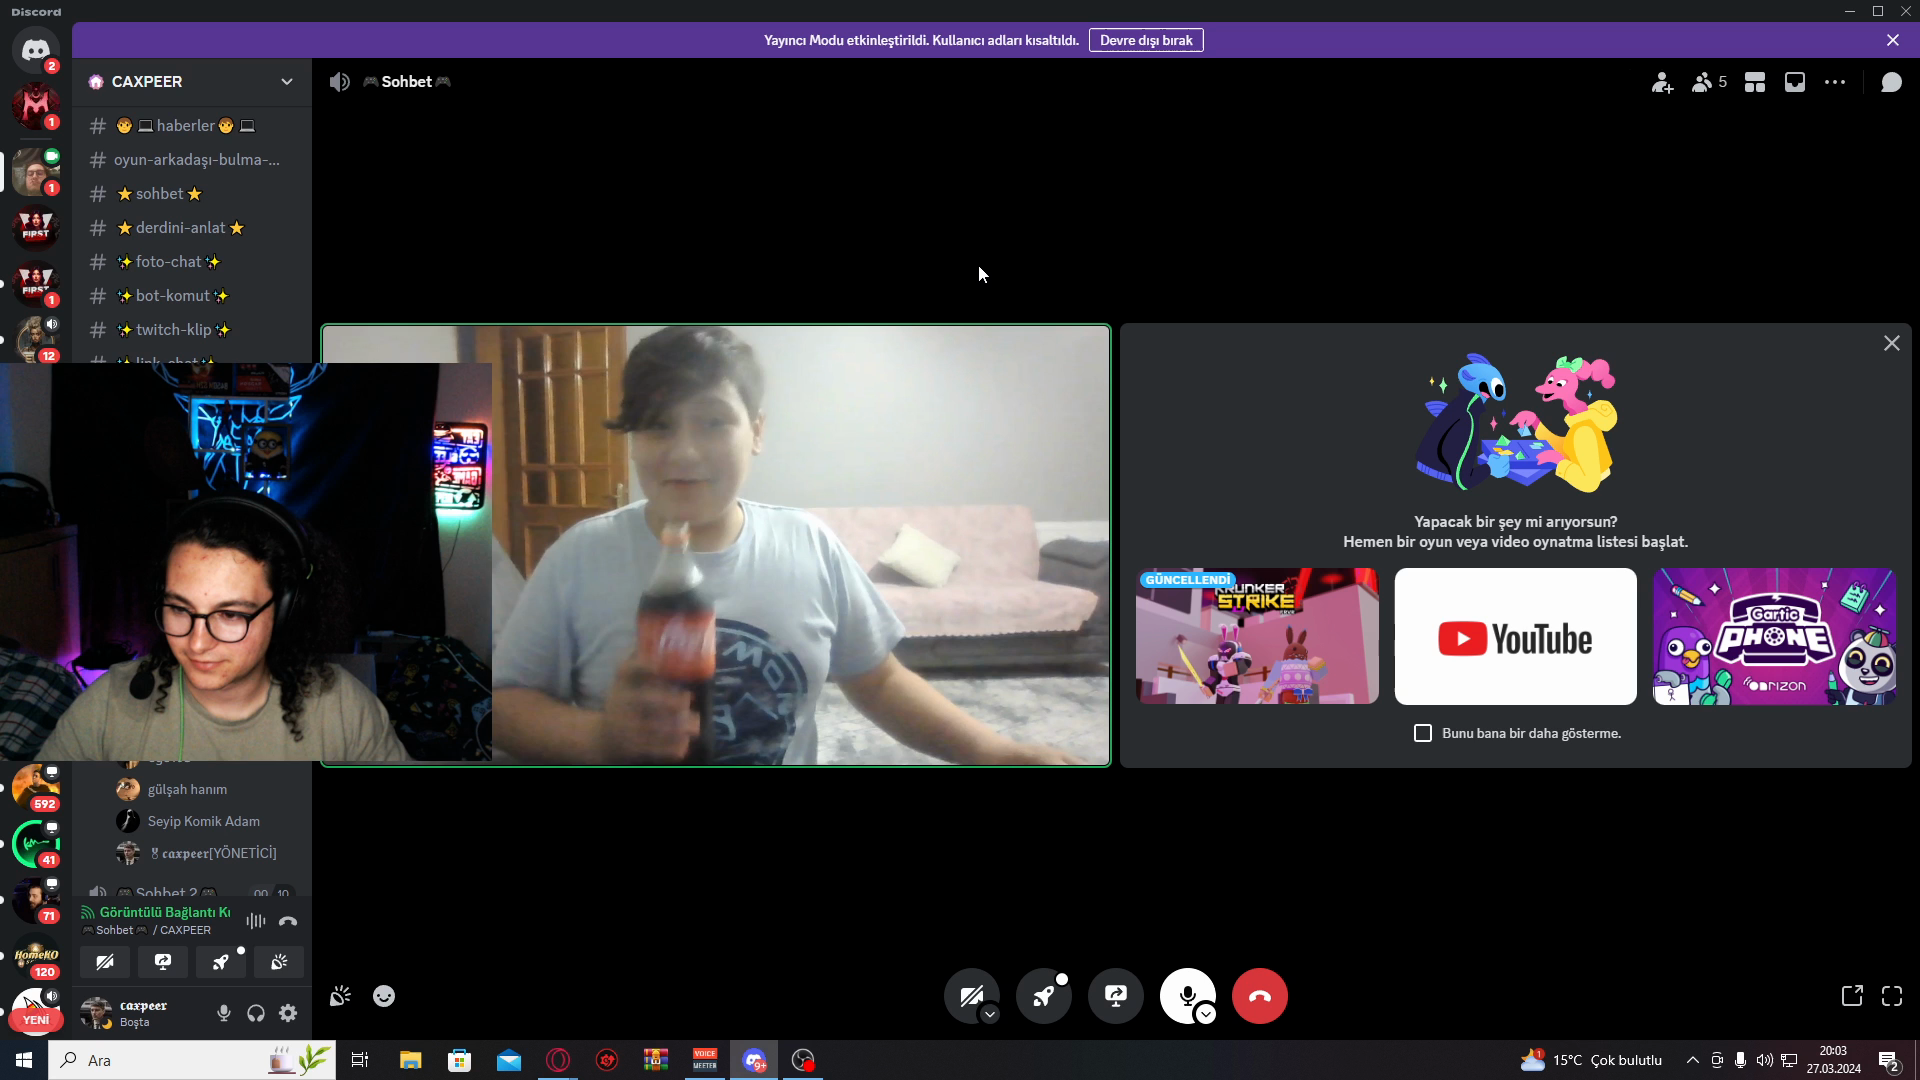Open Discord direct messages home icon
Viewport: 1920px width, 1080px height.
click(36, 50)
